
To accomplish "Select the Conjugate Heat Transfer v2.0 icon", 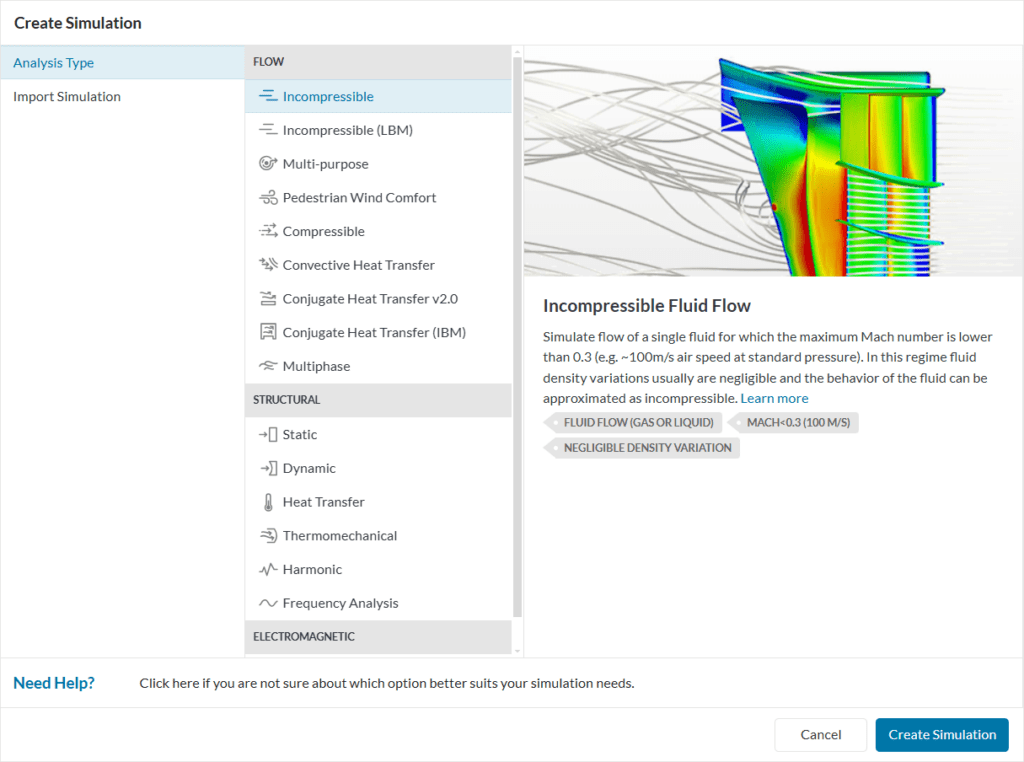I will coord(268,298).
